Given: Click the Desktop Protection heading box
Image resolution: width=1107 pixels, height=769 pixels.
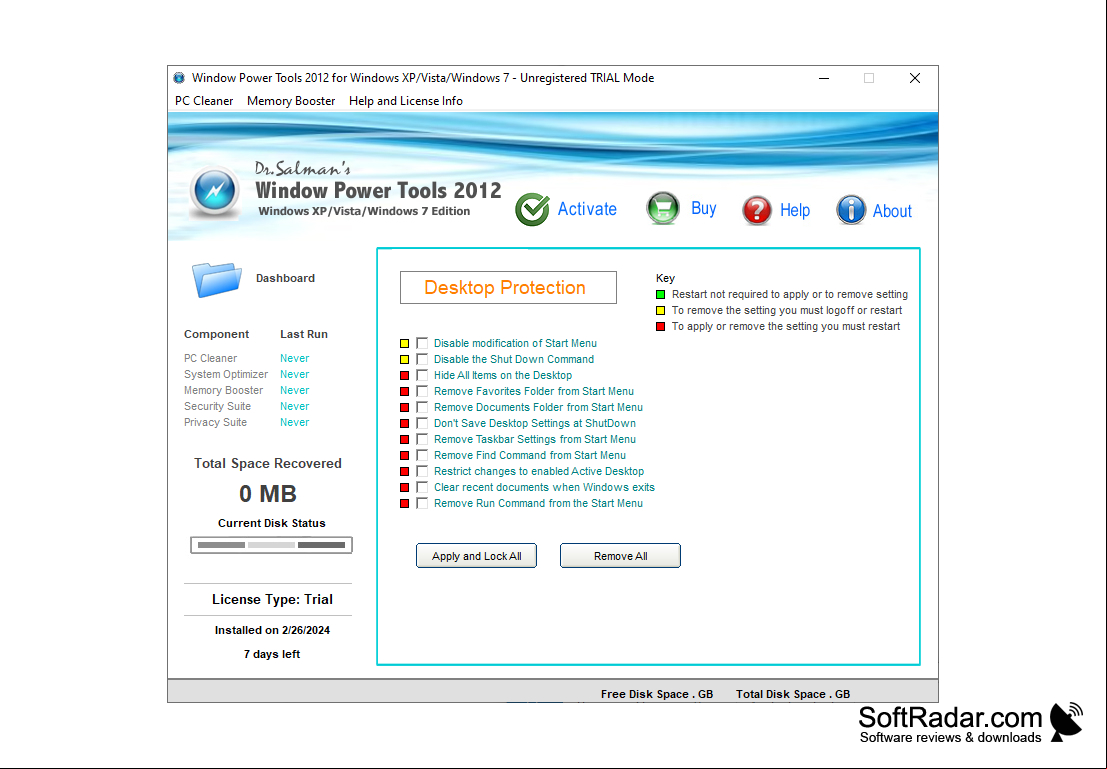Looking at the screenshot, I should (x=508, y=287).
